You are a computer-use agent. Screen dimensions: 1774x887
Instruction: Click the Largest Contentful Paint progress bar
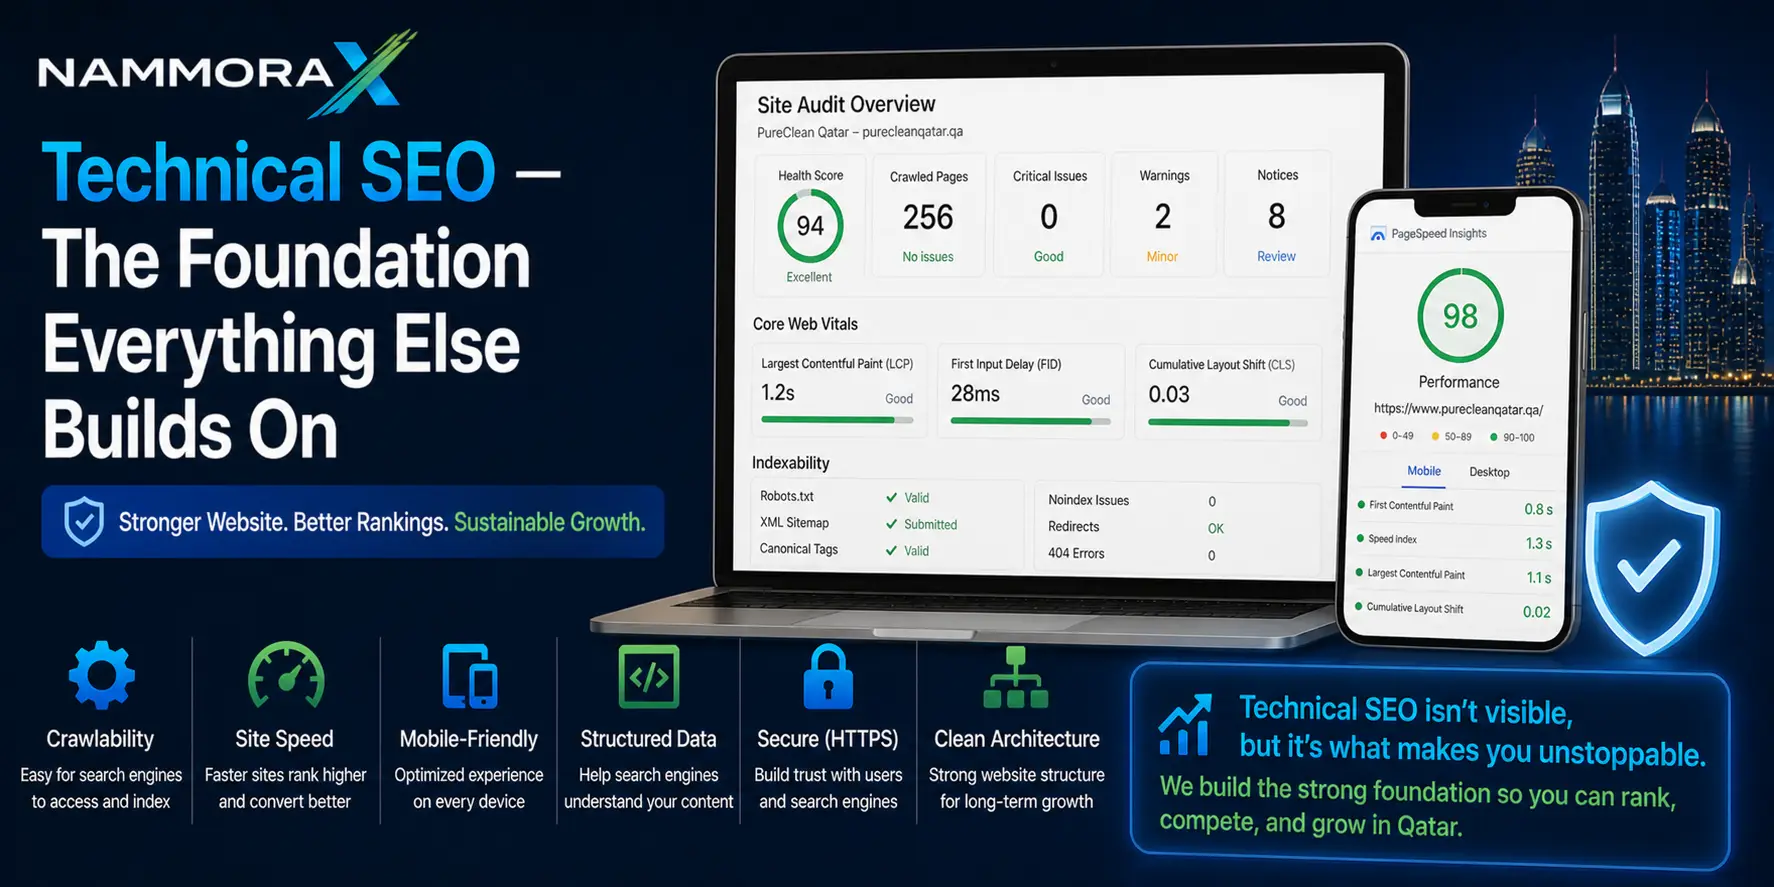(x=837, y=420)
